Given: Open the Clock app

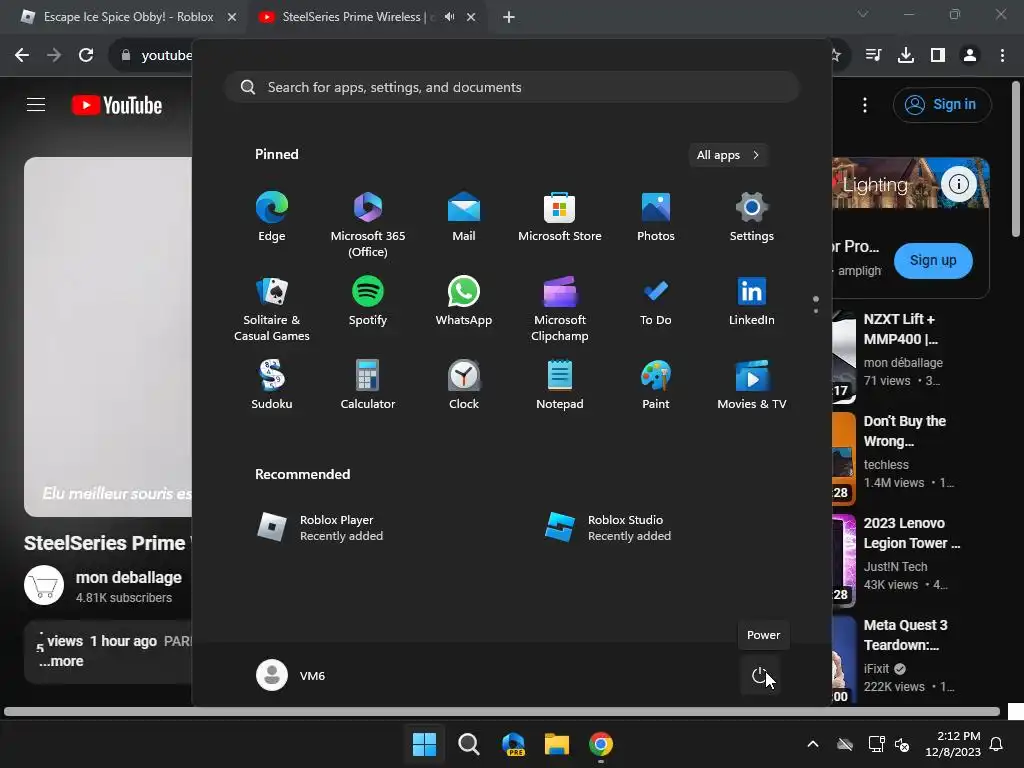Looking at the screenshot, I should pyautogui.click(x=464, y=385).
